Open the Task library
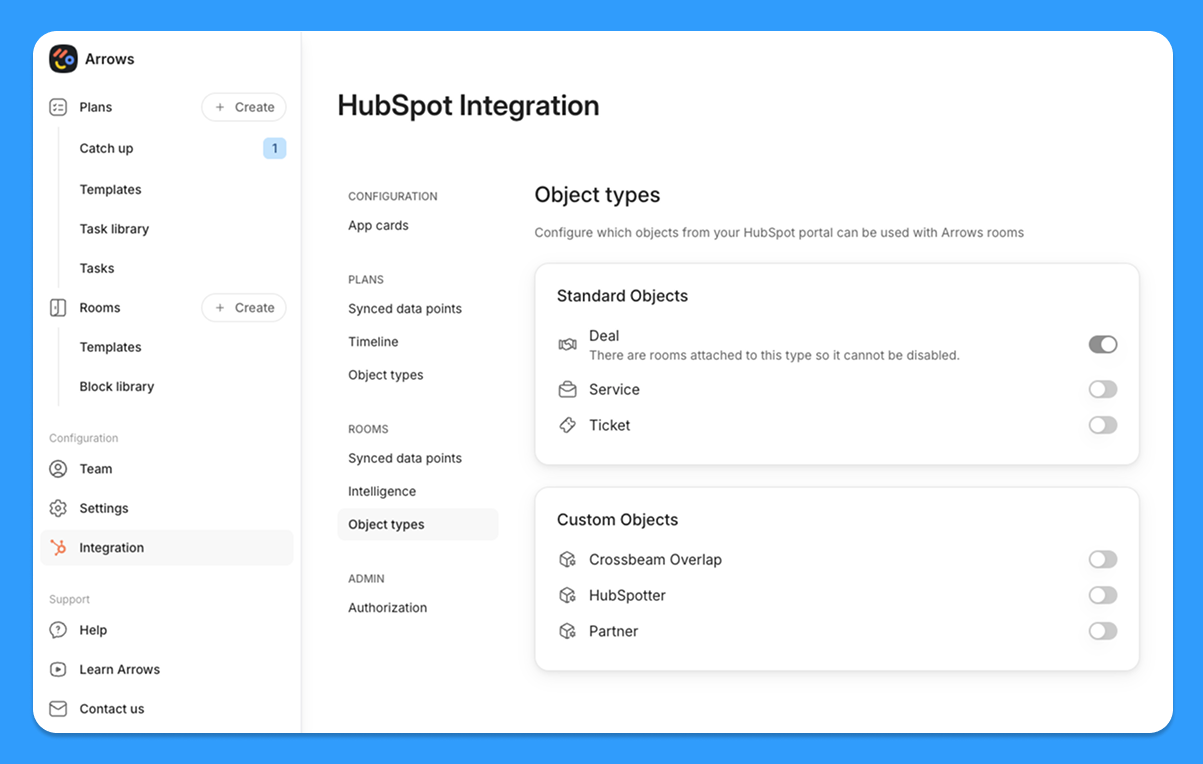 (114, 229)
